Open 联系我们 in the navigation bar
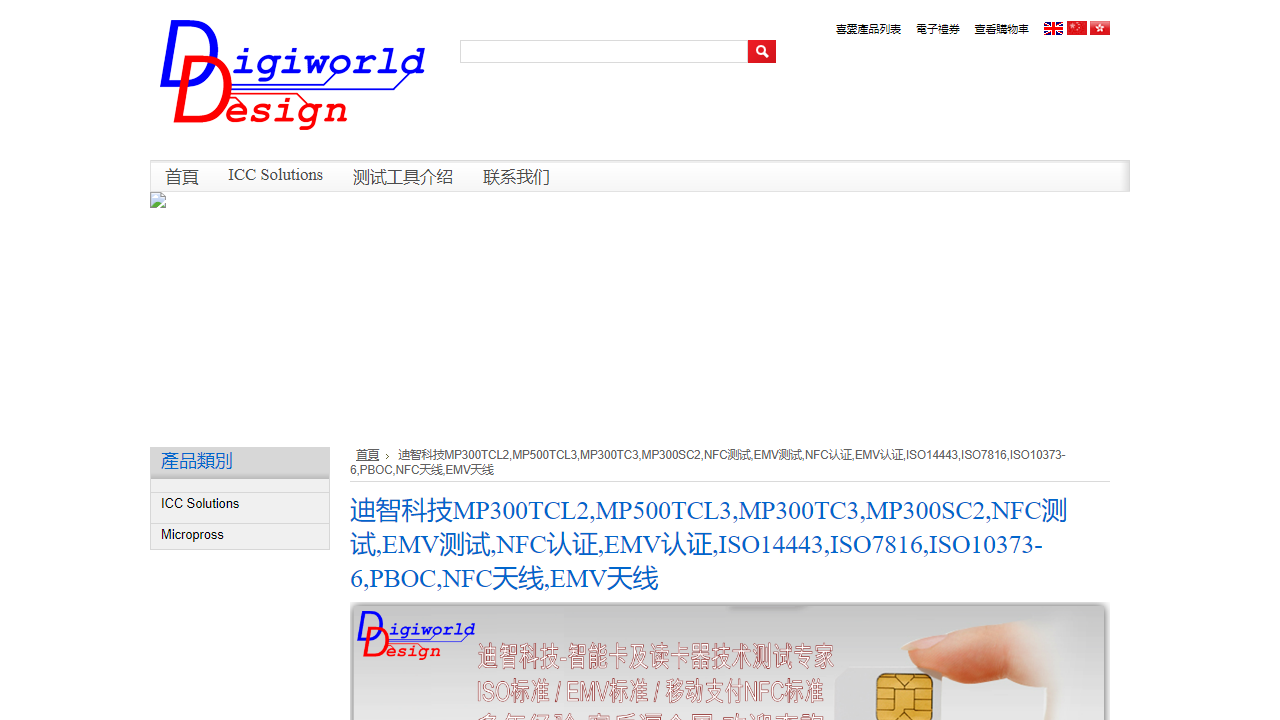 [x=516, y=177]
